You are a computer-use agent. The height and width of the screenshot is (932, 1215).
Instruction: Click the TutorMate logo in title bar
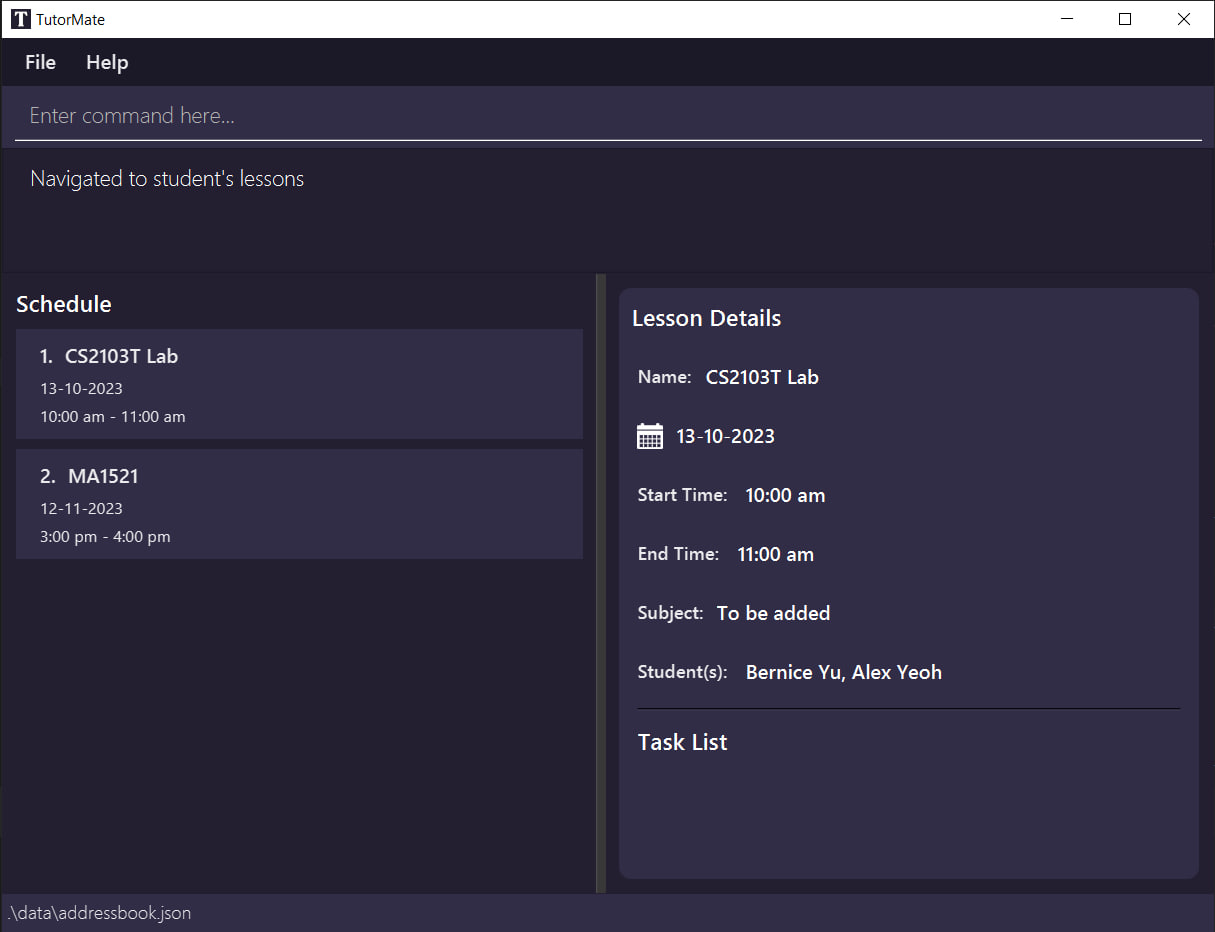(20, 19)
